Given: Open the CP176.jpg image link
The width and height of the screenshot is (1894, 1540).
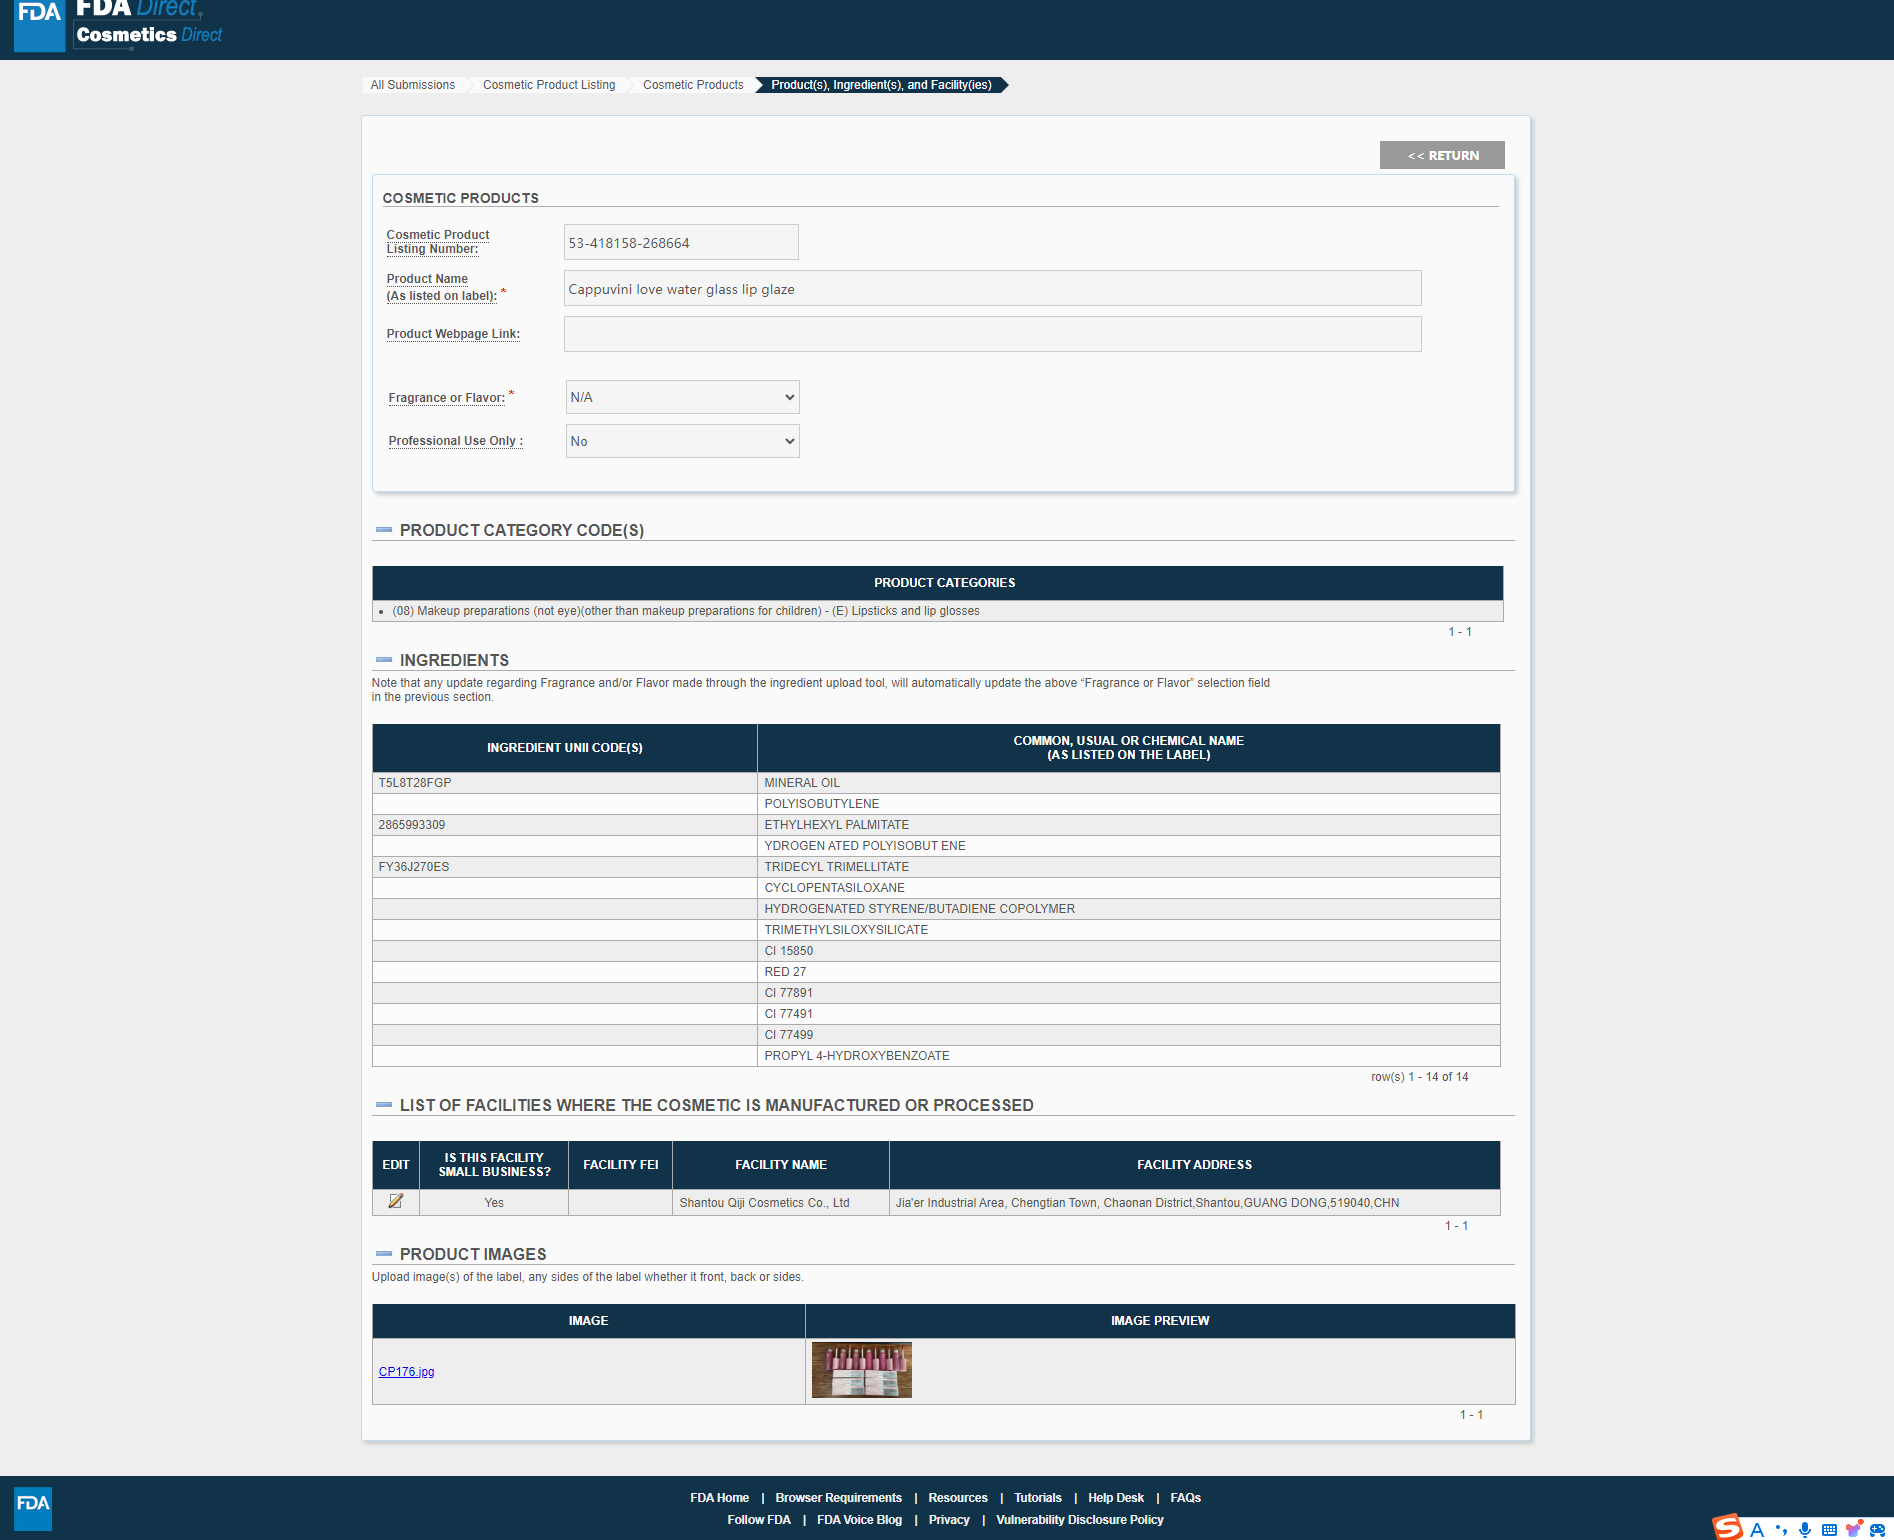Looking at the screenshot, I should pyautogui.click(x=406, y=1372).
